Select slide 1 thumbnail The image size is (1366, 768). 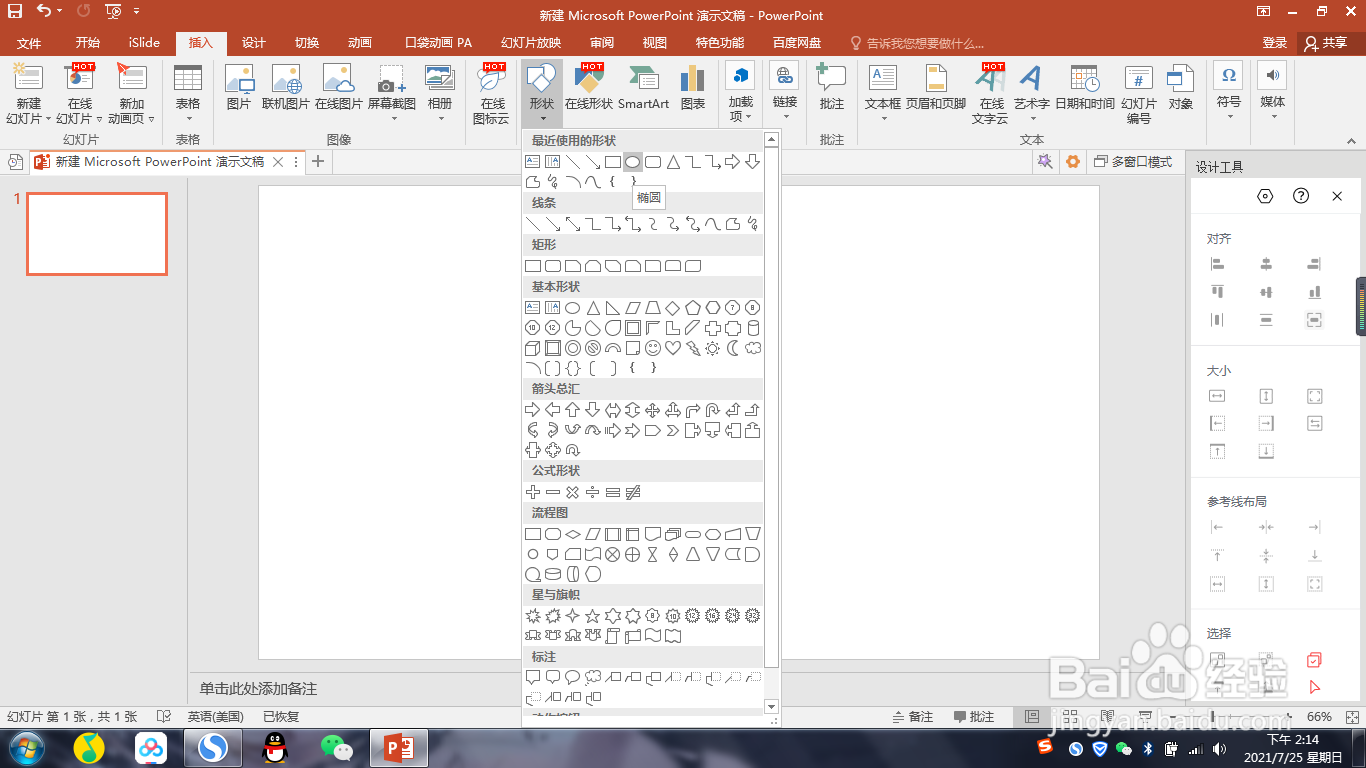[x=97, y=234]
